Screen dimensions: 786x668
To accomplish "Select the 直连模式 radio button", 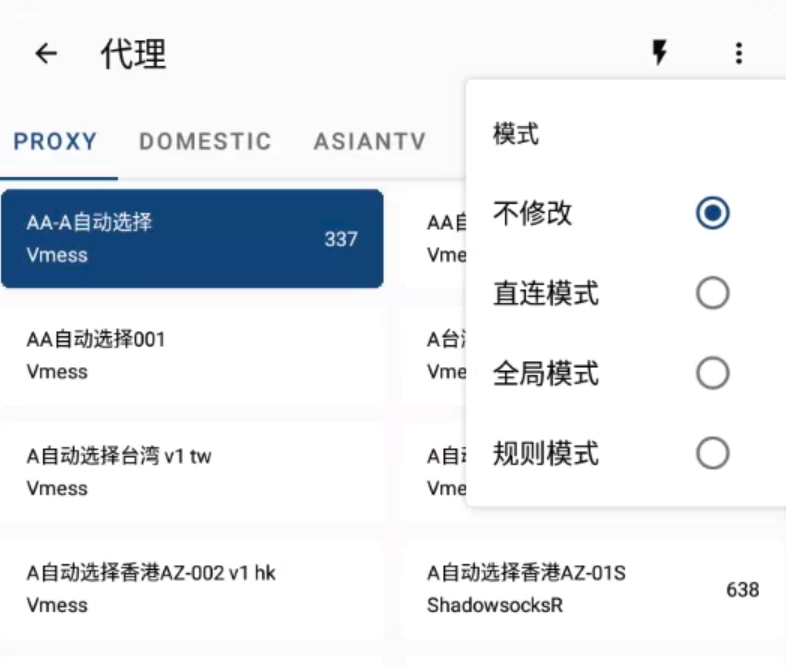I will point(712,293).
